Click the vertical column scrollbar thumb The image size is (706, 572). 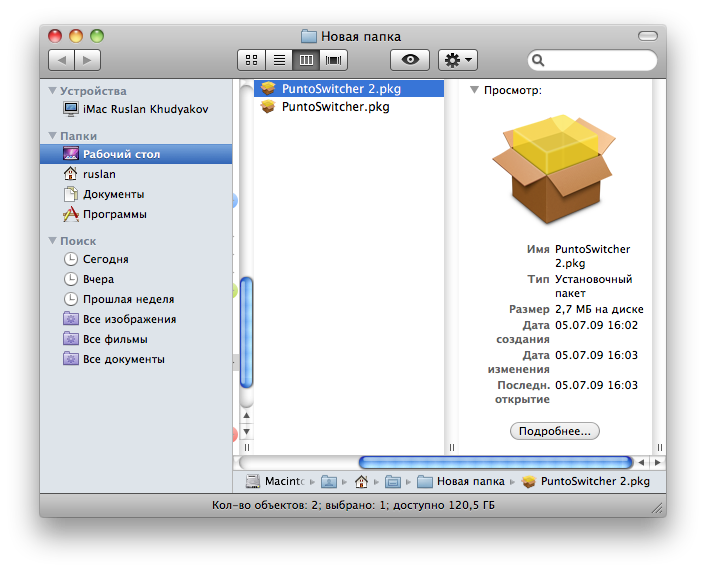246,332
